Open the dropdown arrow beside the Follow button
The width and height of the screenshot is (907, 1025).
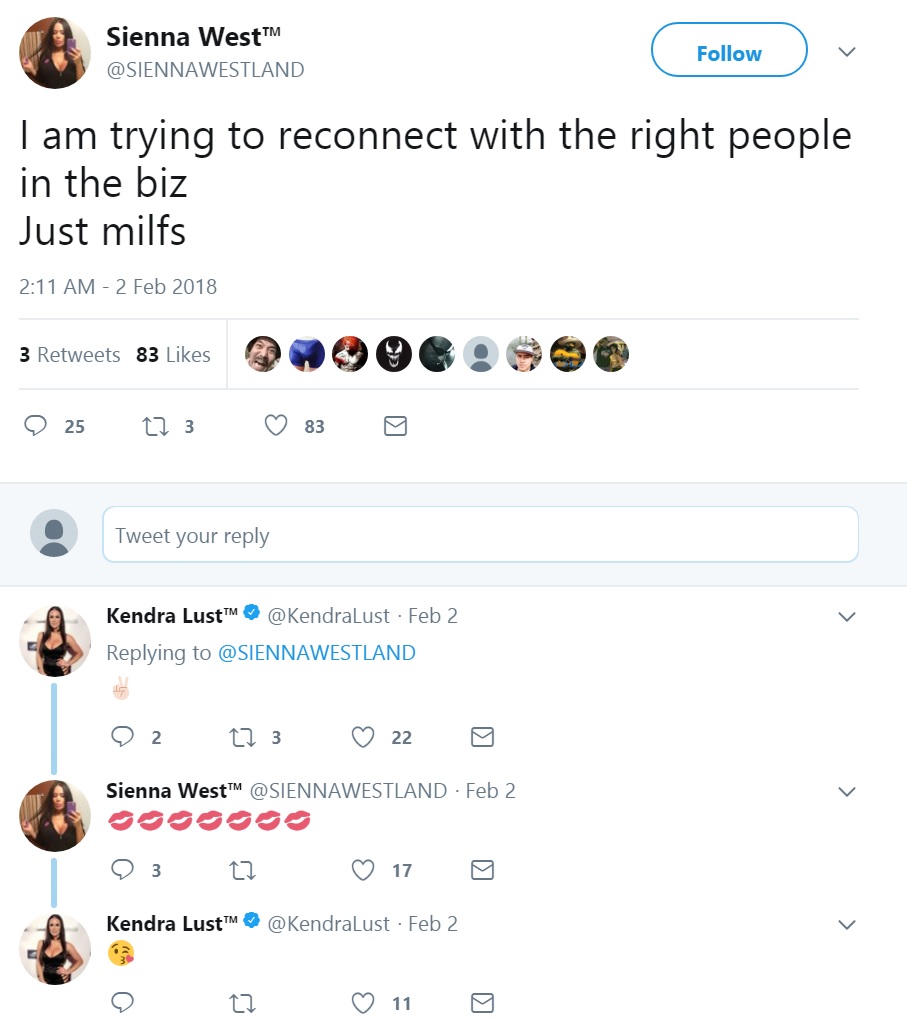pyautogui.click(x=846, y=52)
